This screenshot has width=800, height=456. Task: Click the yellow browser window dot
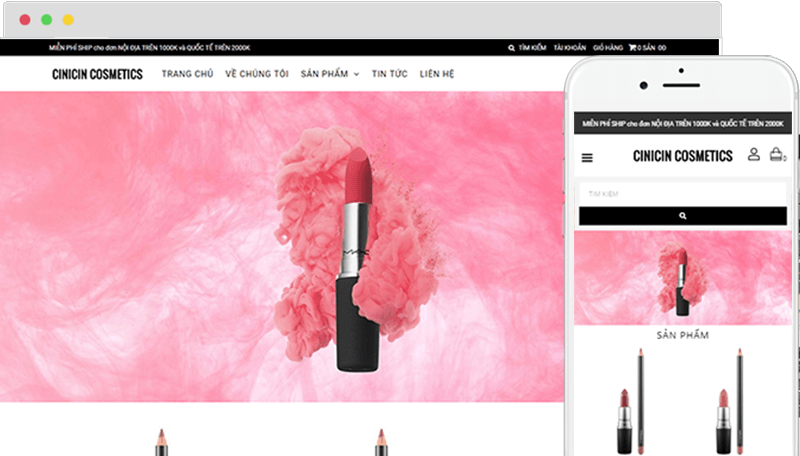(x=68, y=20)
